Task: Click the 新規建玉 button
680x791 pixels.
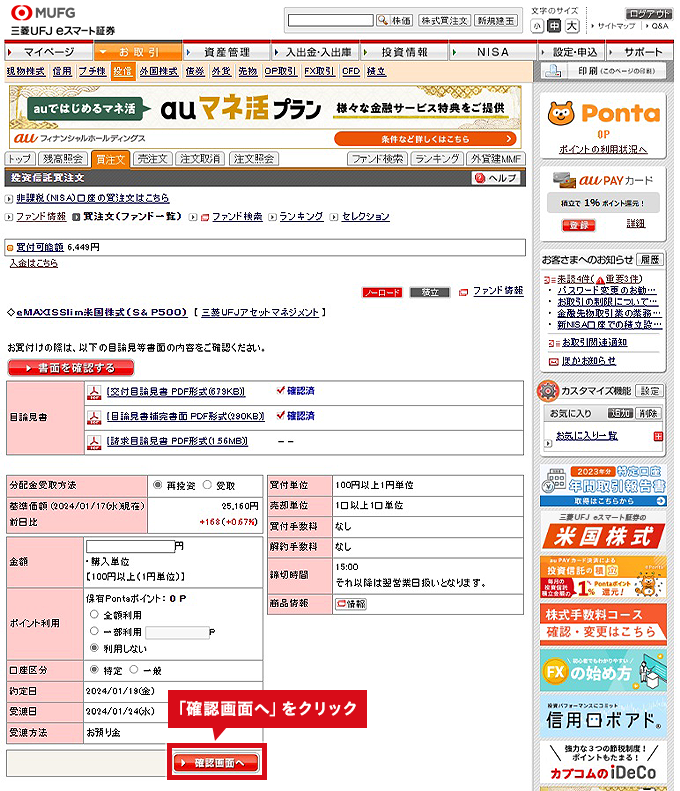Action: (x=496, y=20)
